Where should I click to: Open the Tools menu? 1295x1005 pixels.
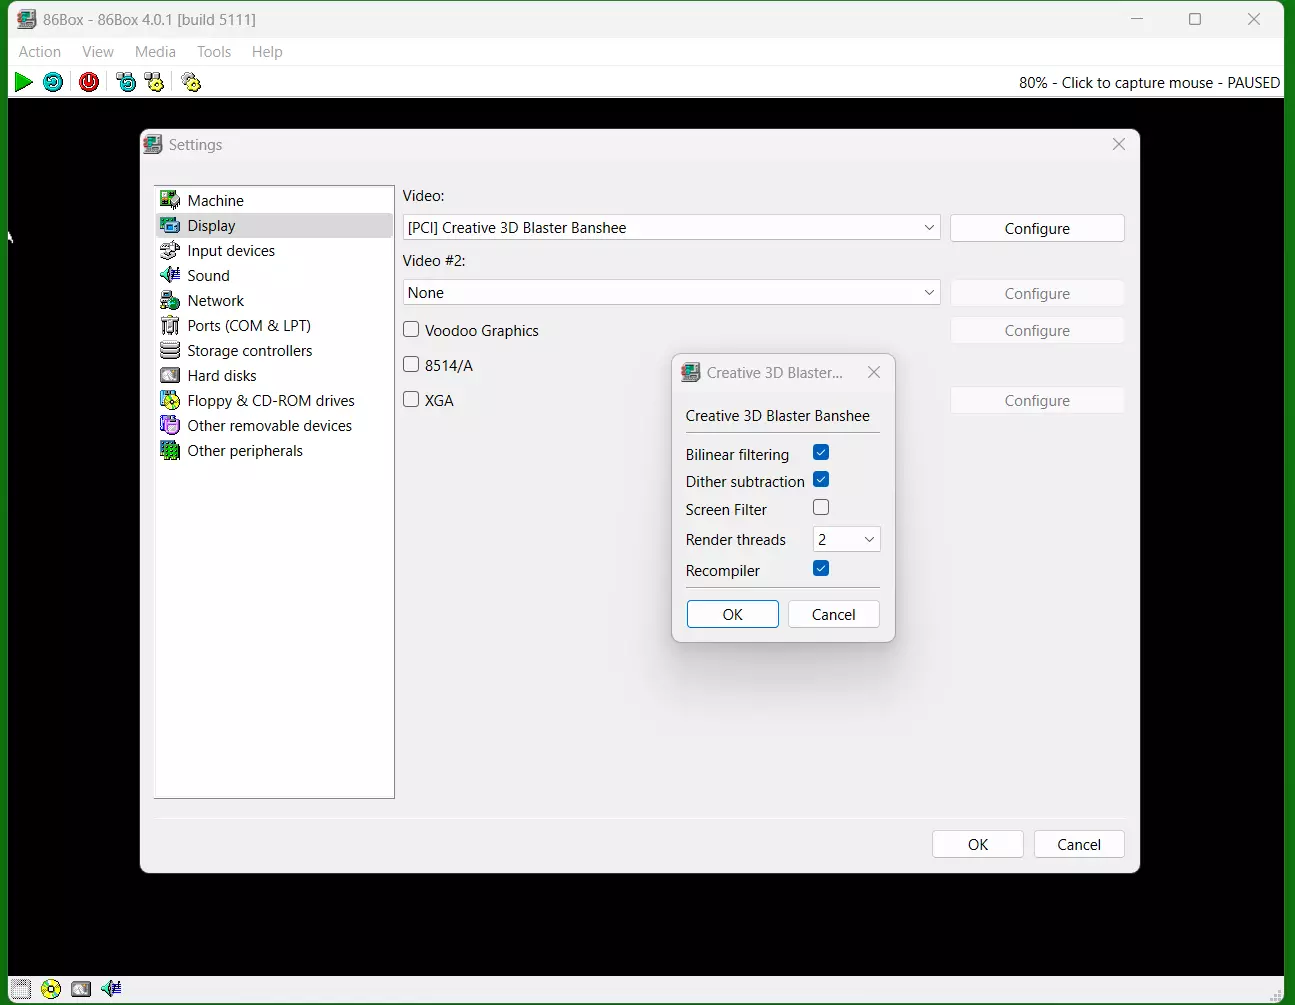tap(214, 52)
